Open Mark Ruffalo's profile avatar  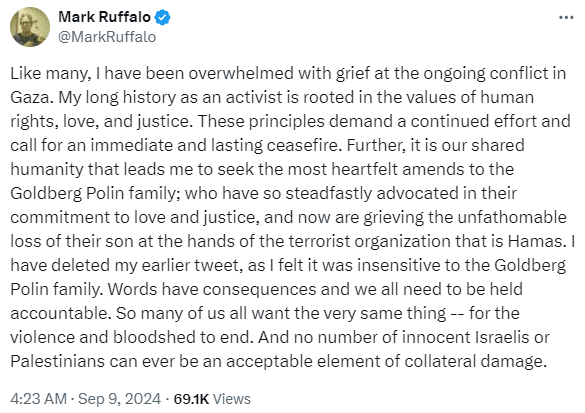[x=30, y=27]
